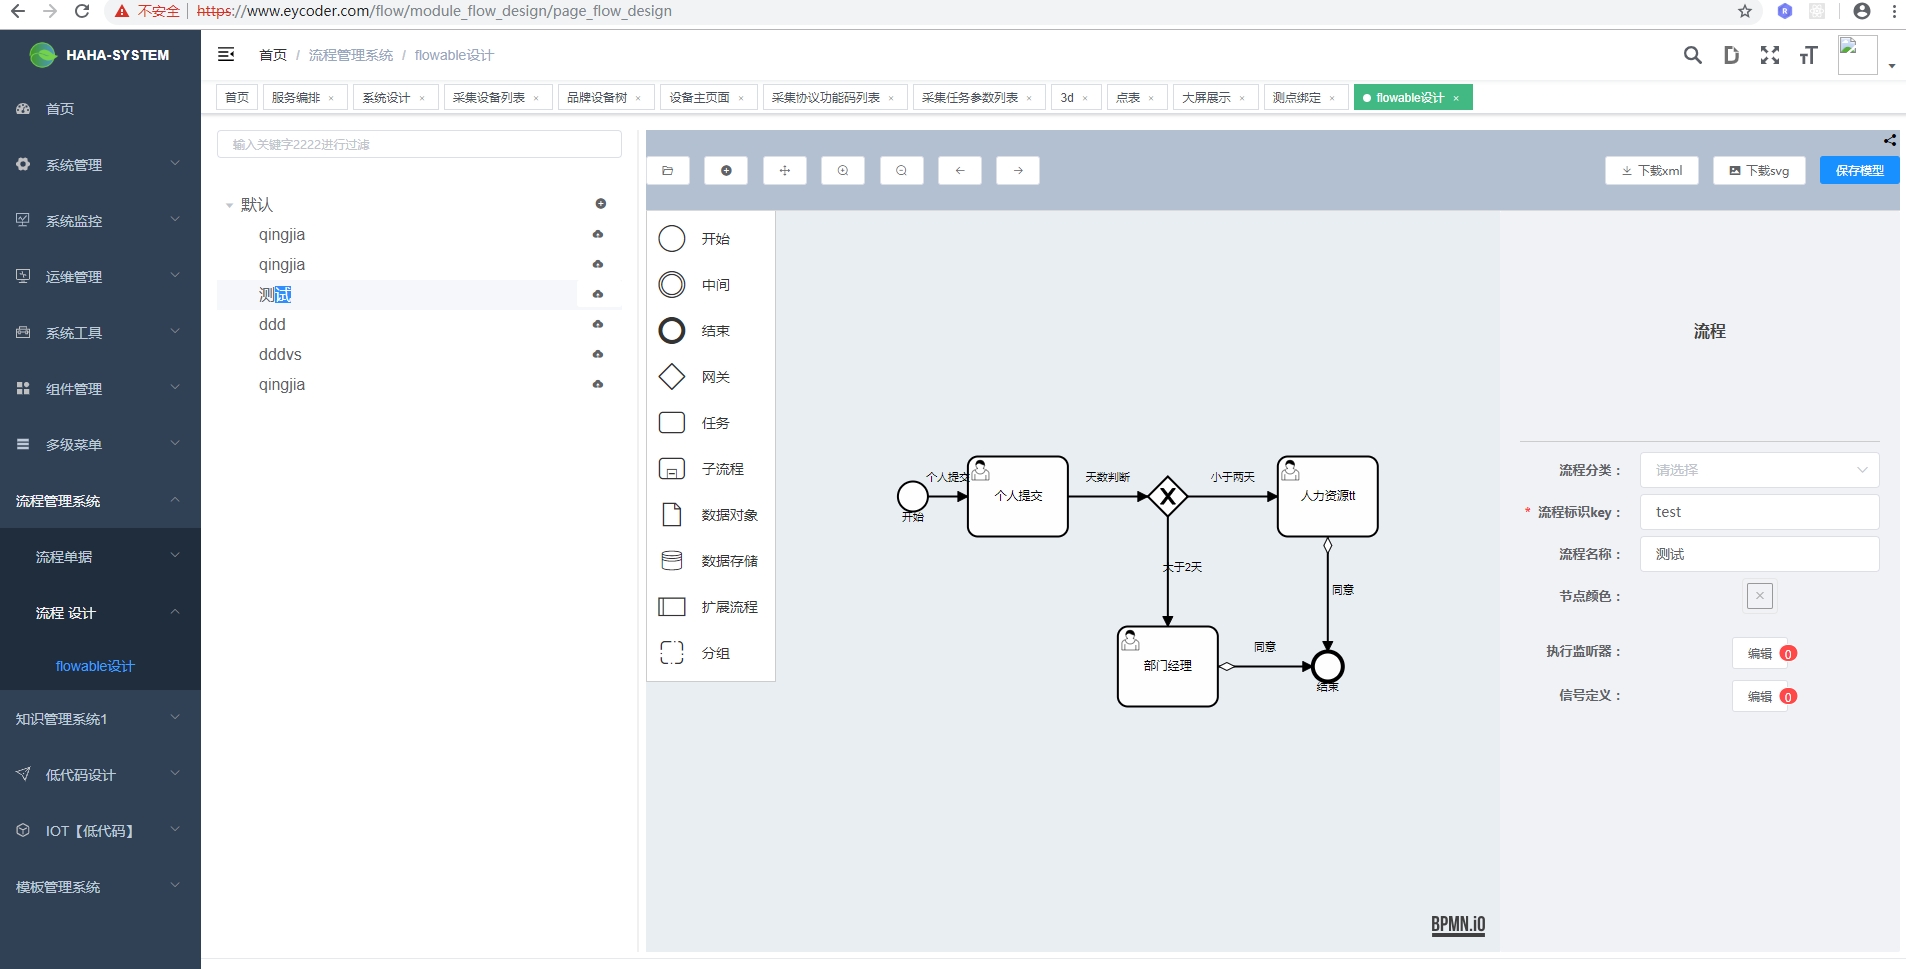
Task: Reload the page in browser
Action: (82, 11)
